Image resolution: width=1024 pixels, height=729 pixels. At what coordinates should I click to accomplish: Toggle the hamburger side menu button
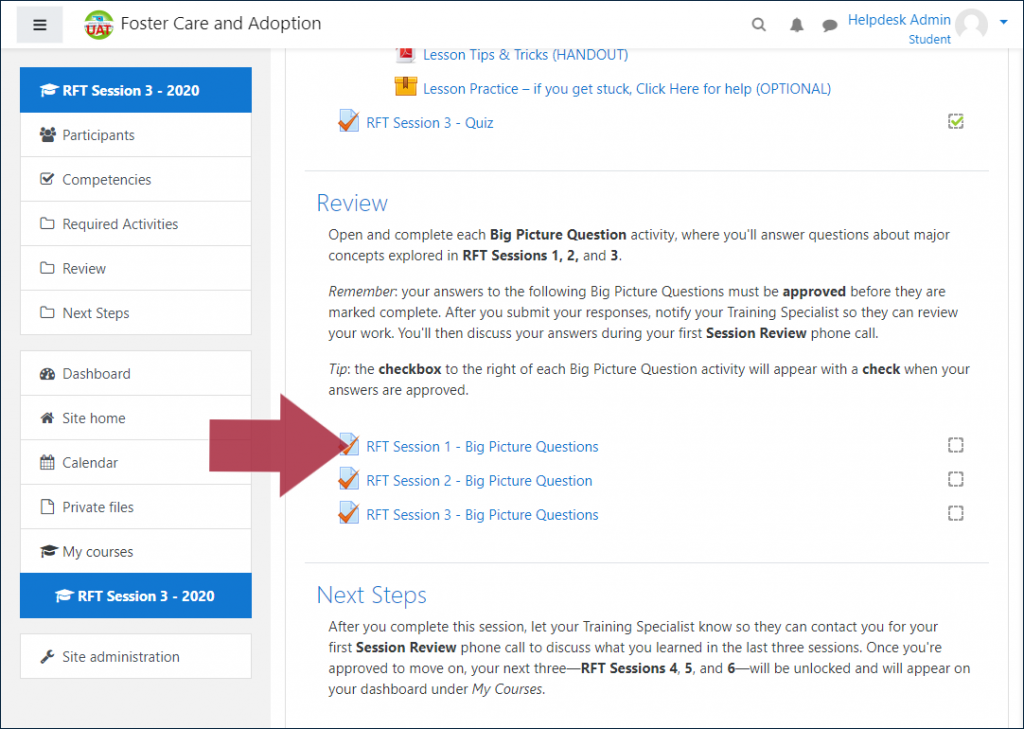[x=40, y=25]
